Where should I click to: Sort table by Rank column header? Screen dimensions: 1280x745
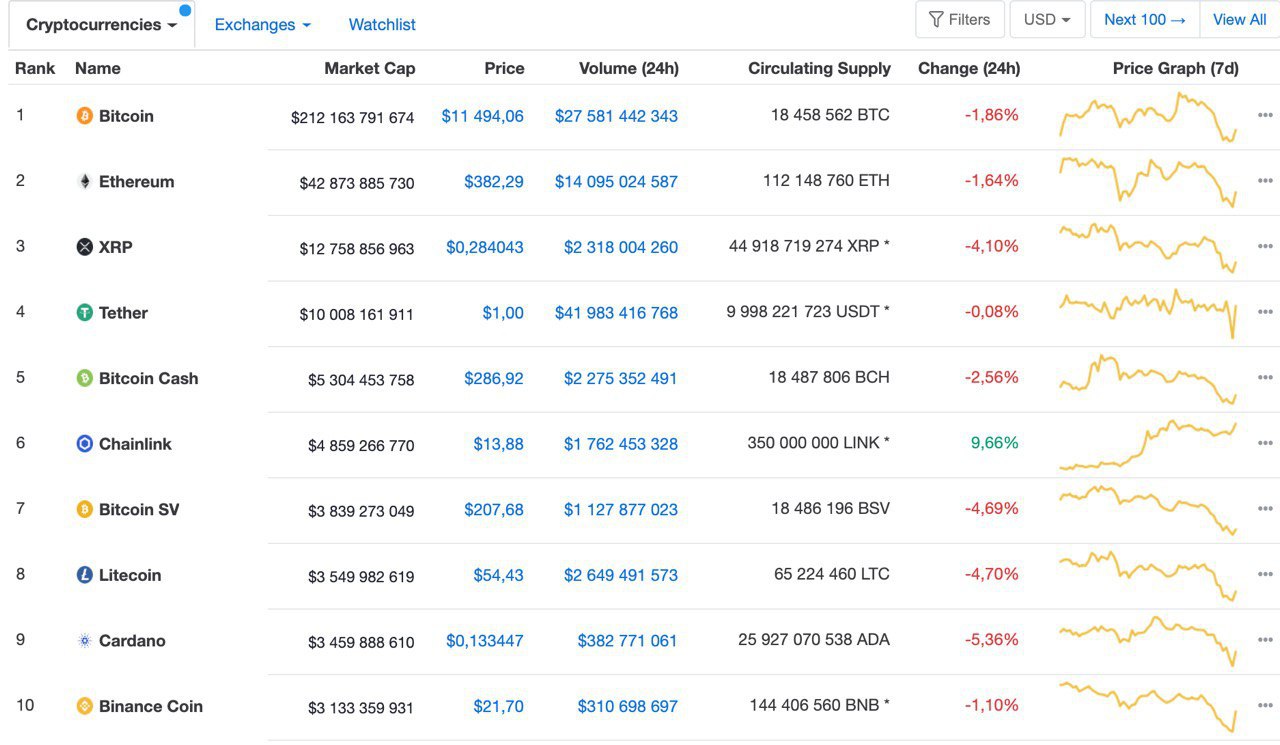35,68
